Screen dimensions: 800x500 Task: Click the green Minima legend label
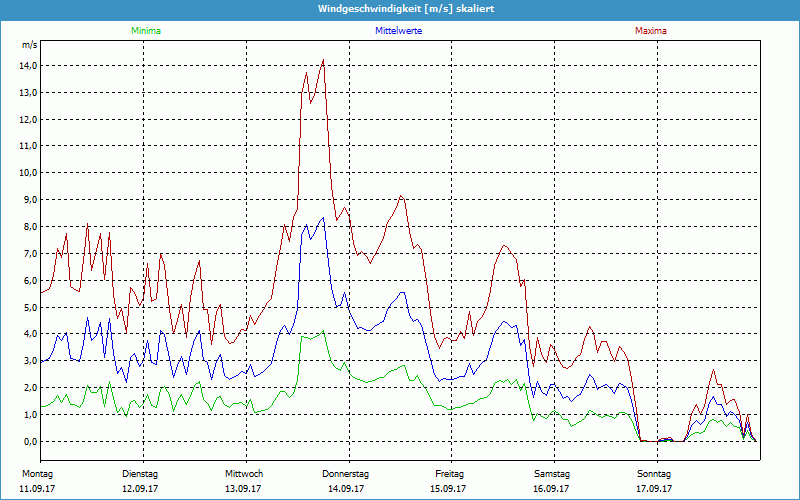[146, 31]
